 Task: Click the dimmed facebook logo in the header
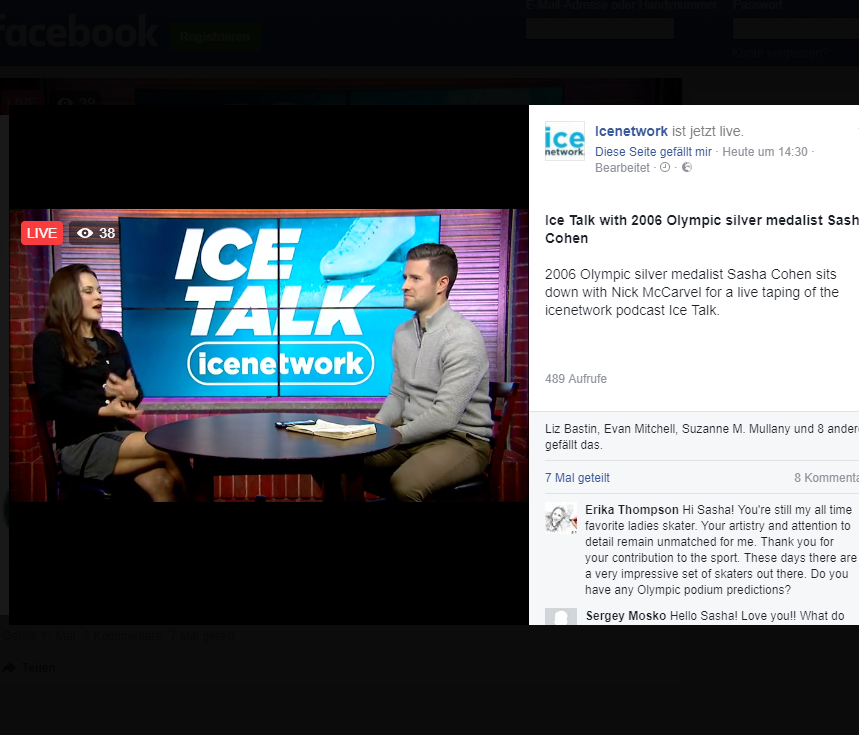point(79,32)
